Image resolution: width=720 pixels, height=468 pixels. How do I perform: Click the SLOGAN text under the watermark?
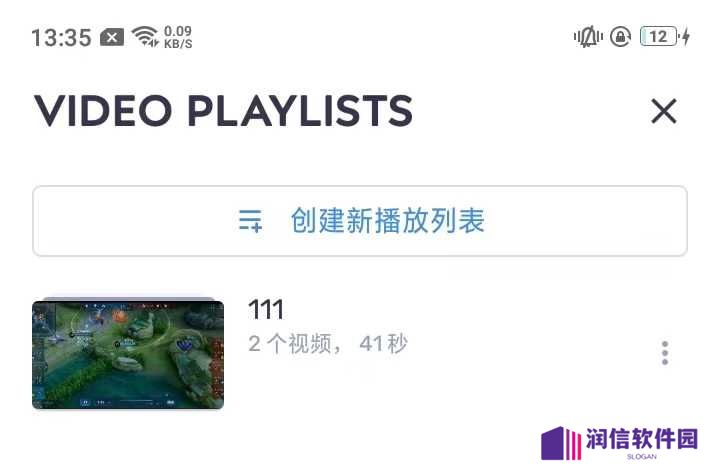pos(641,457)
